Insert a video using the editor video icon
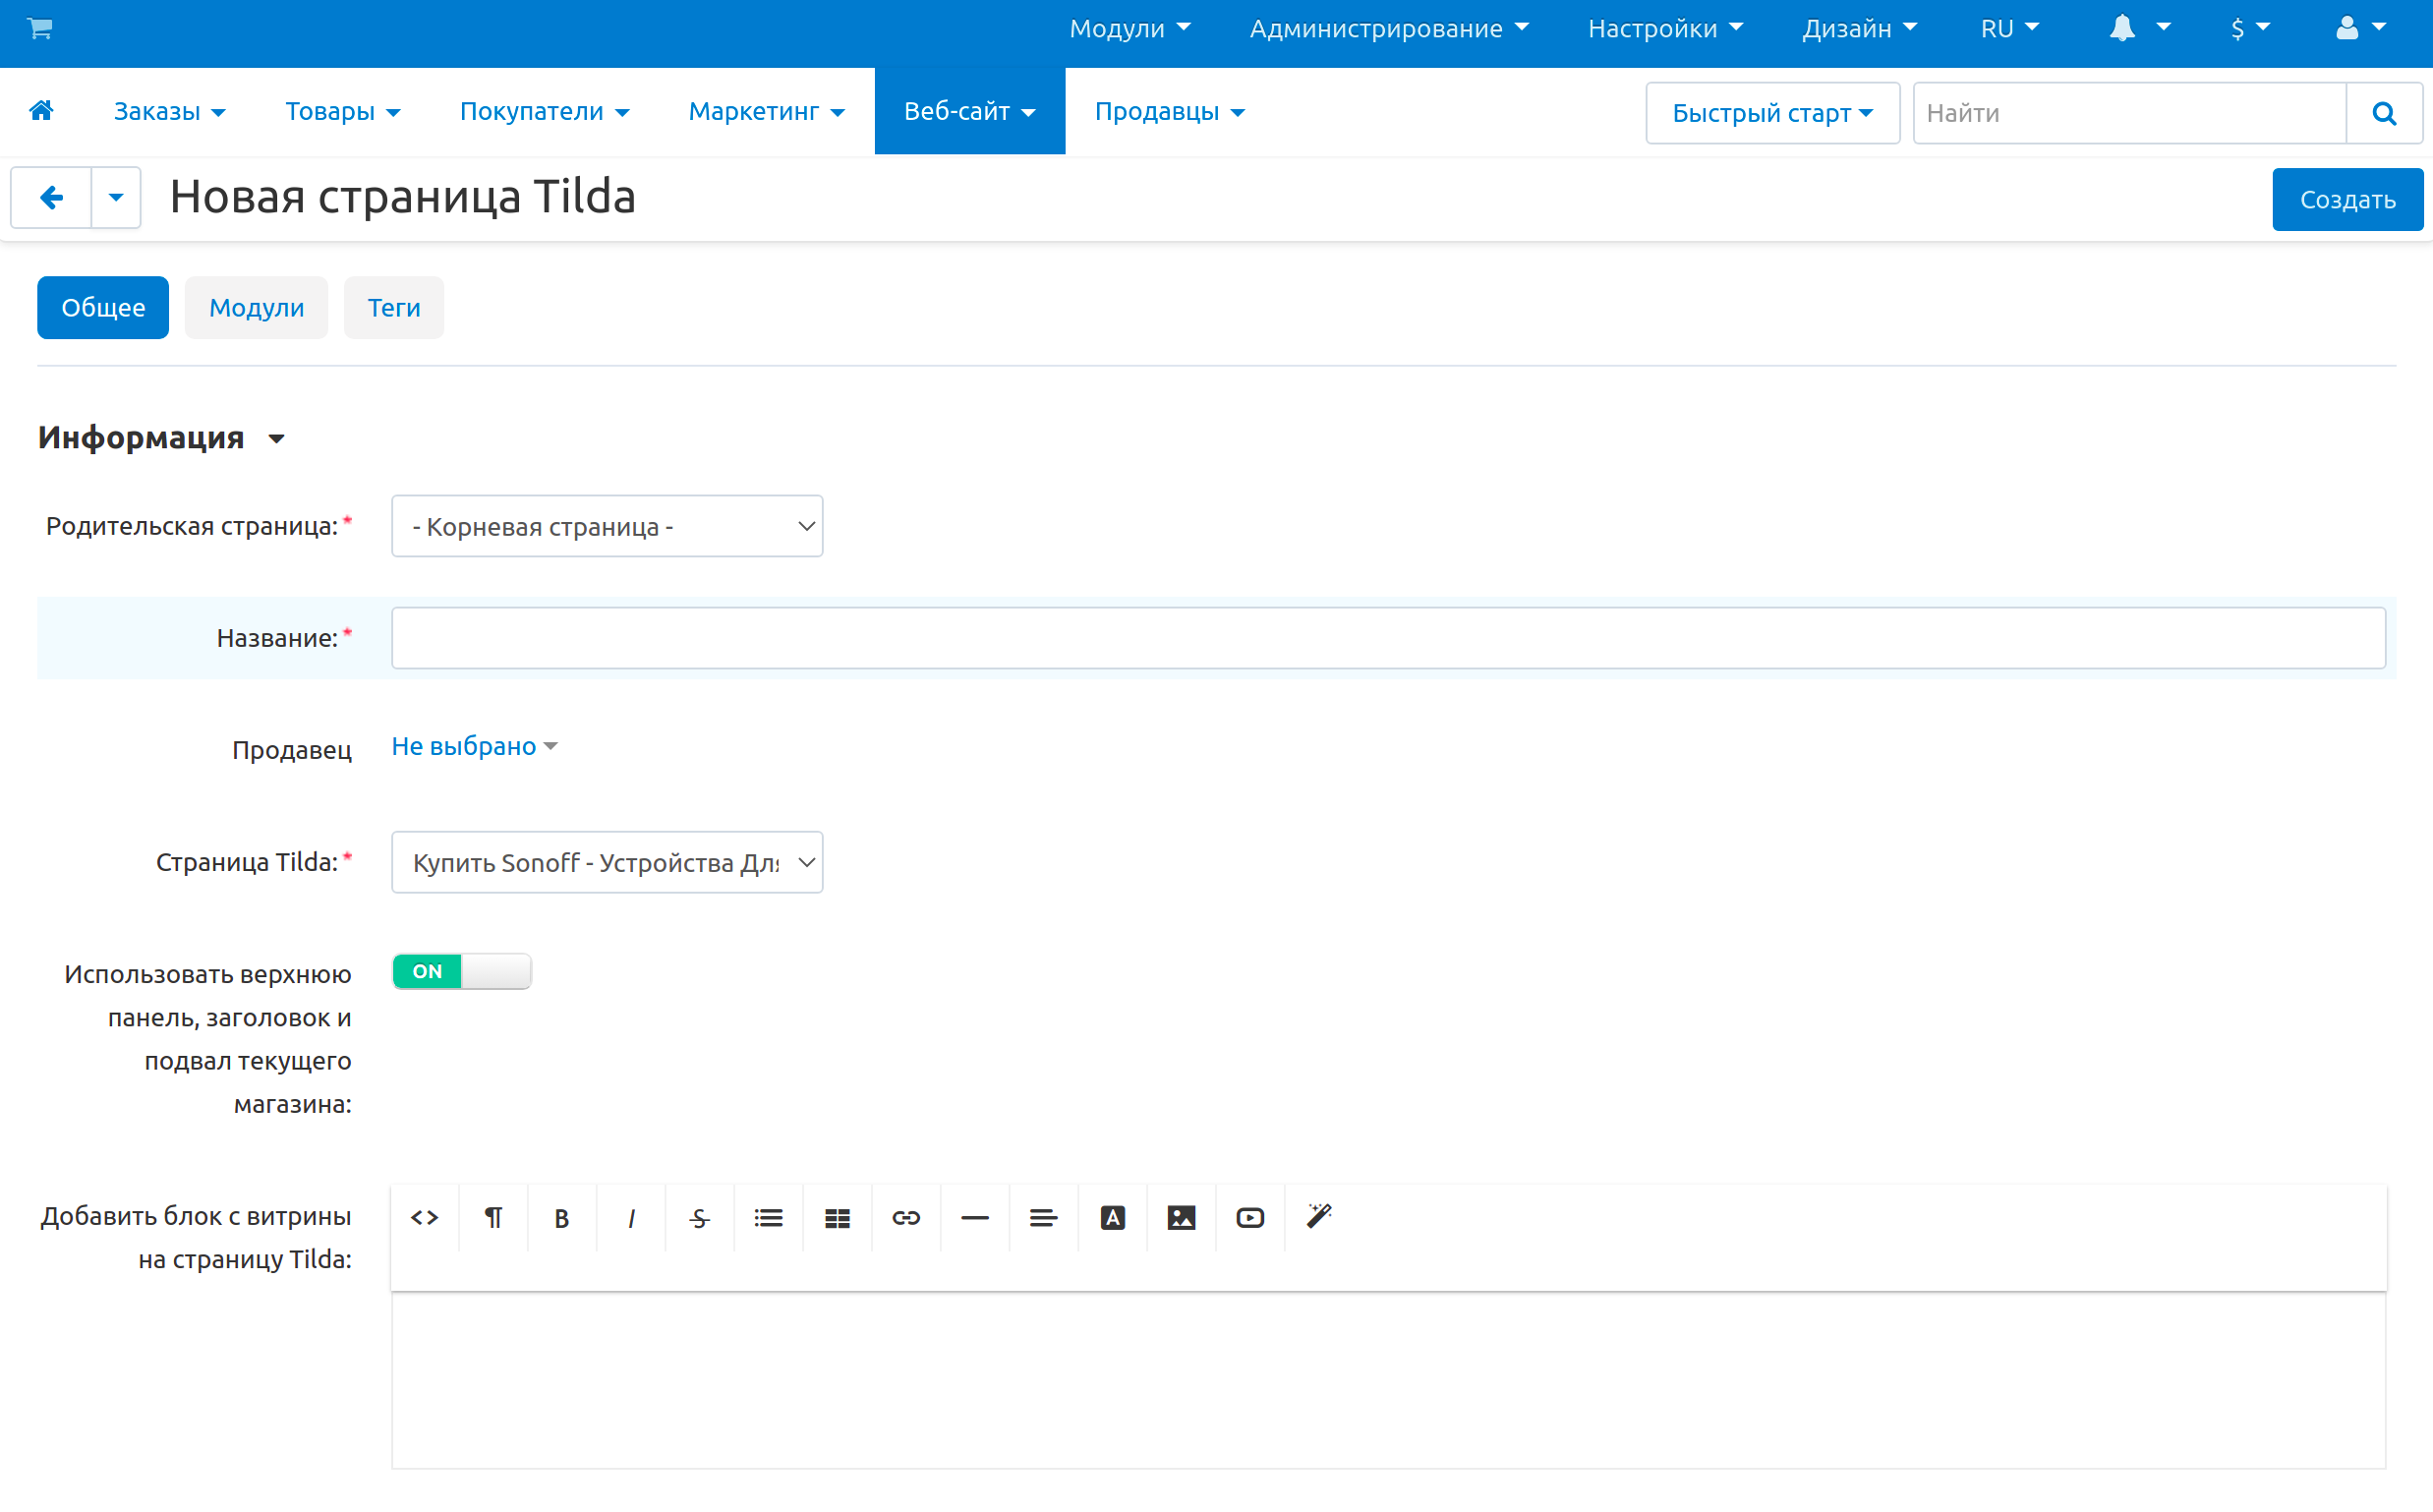Screen dimensions: 2433x1512 (x=1250, y=1217)
